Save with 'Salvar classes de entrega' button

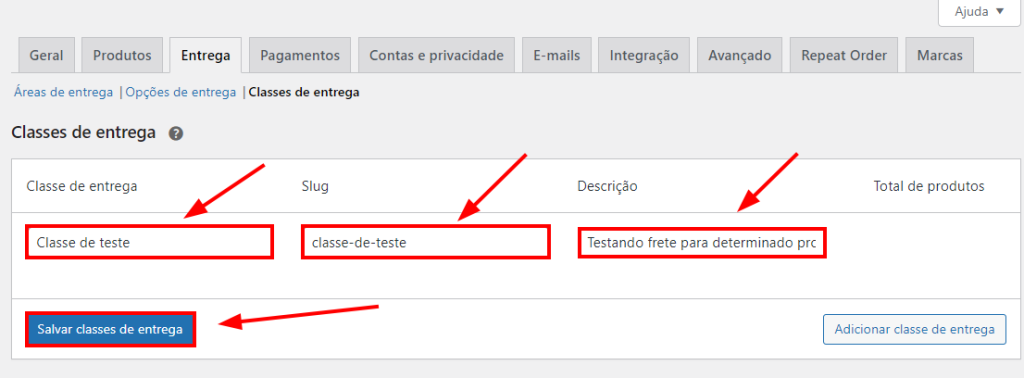tap(110, 330)
